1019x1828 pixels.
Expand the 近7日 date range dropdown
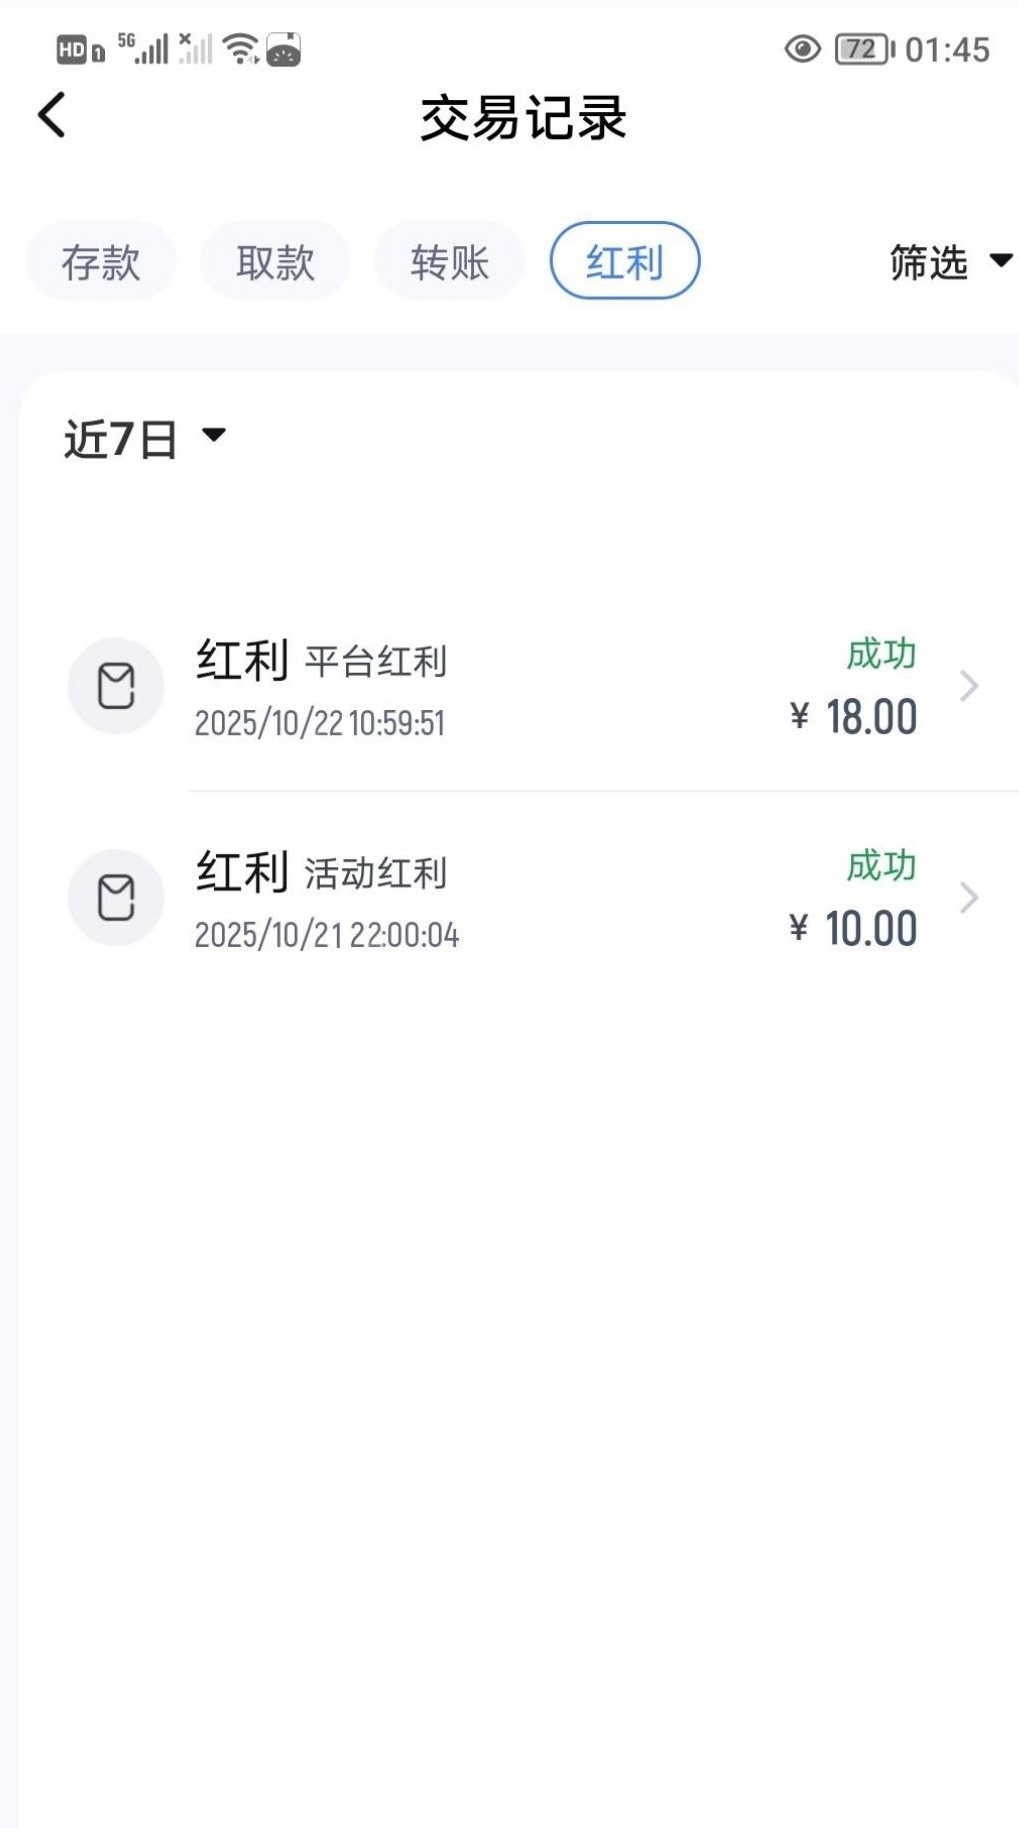[x=145, y=438]
